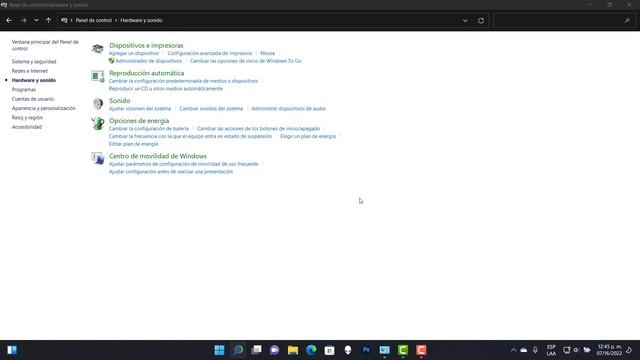
Task: Click the Control Panel search field
Action: coord(563,20)
